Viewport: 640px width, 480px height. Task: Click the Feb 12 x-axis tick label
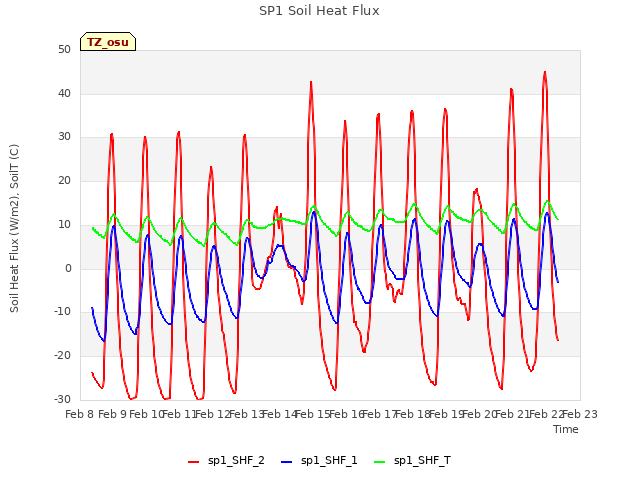pos(212,414)
